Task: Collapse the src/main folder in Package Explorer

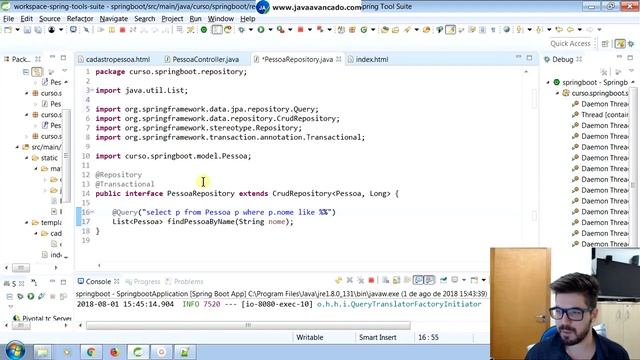Action: [x=17, y=147]
